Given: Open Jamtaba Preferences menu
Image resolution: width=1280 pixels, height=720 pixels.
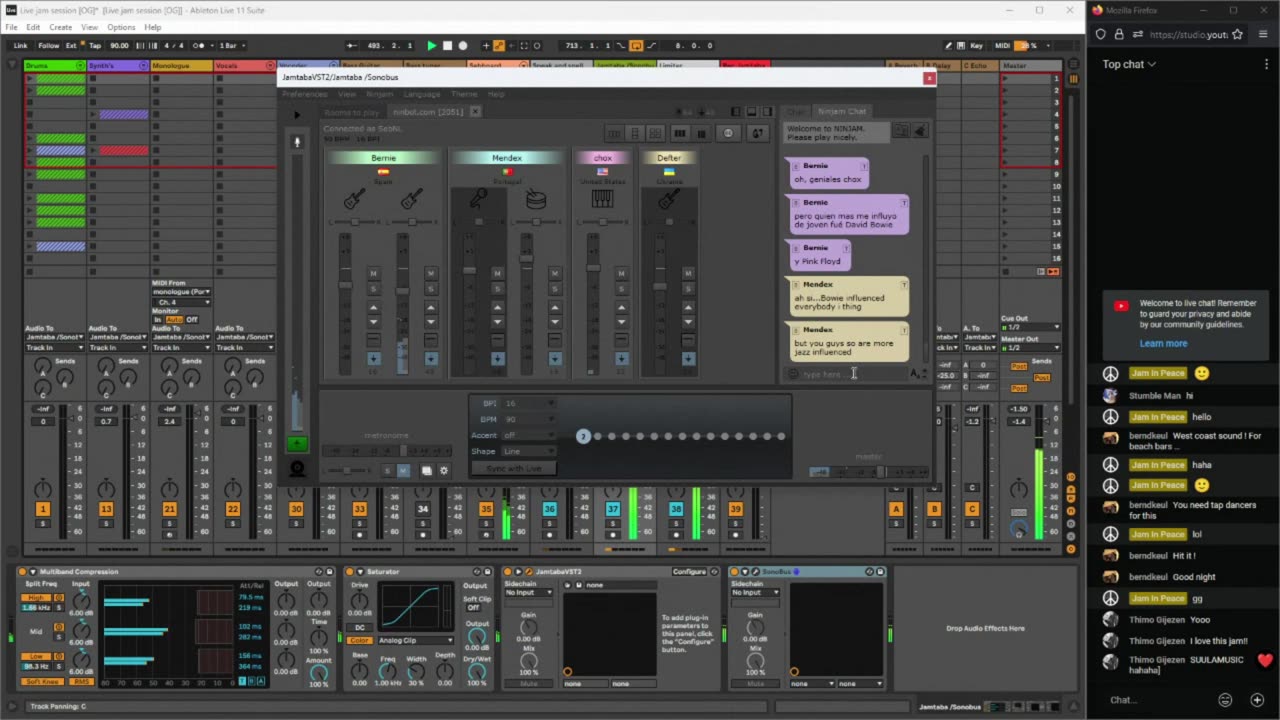Looking at the screenshot, I should [x=304, y=94].
